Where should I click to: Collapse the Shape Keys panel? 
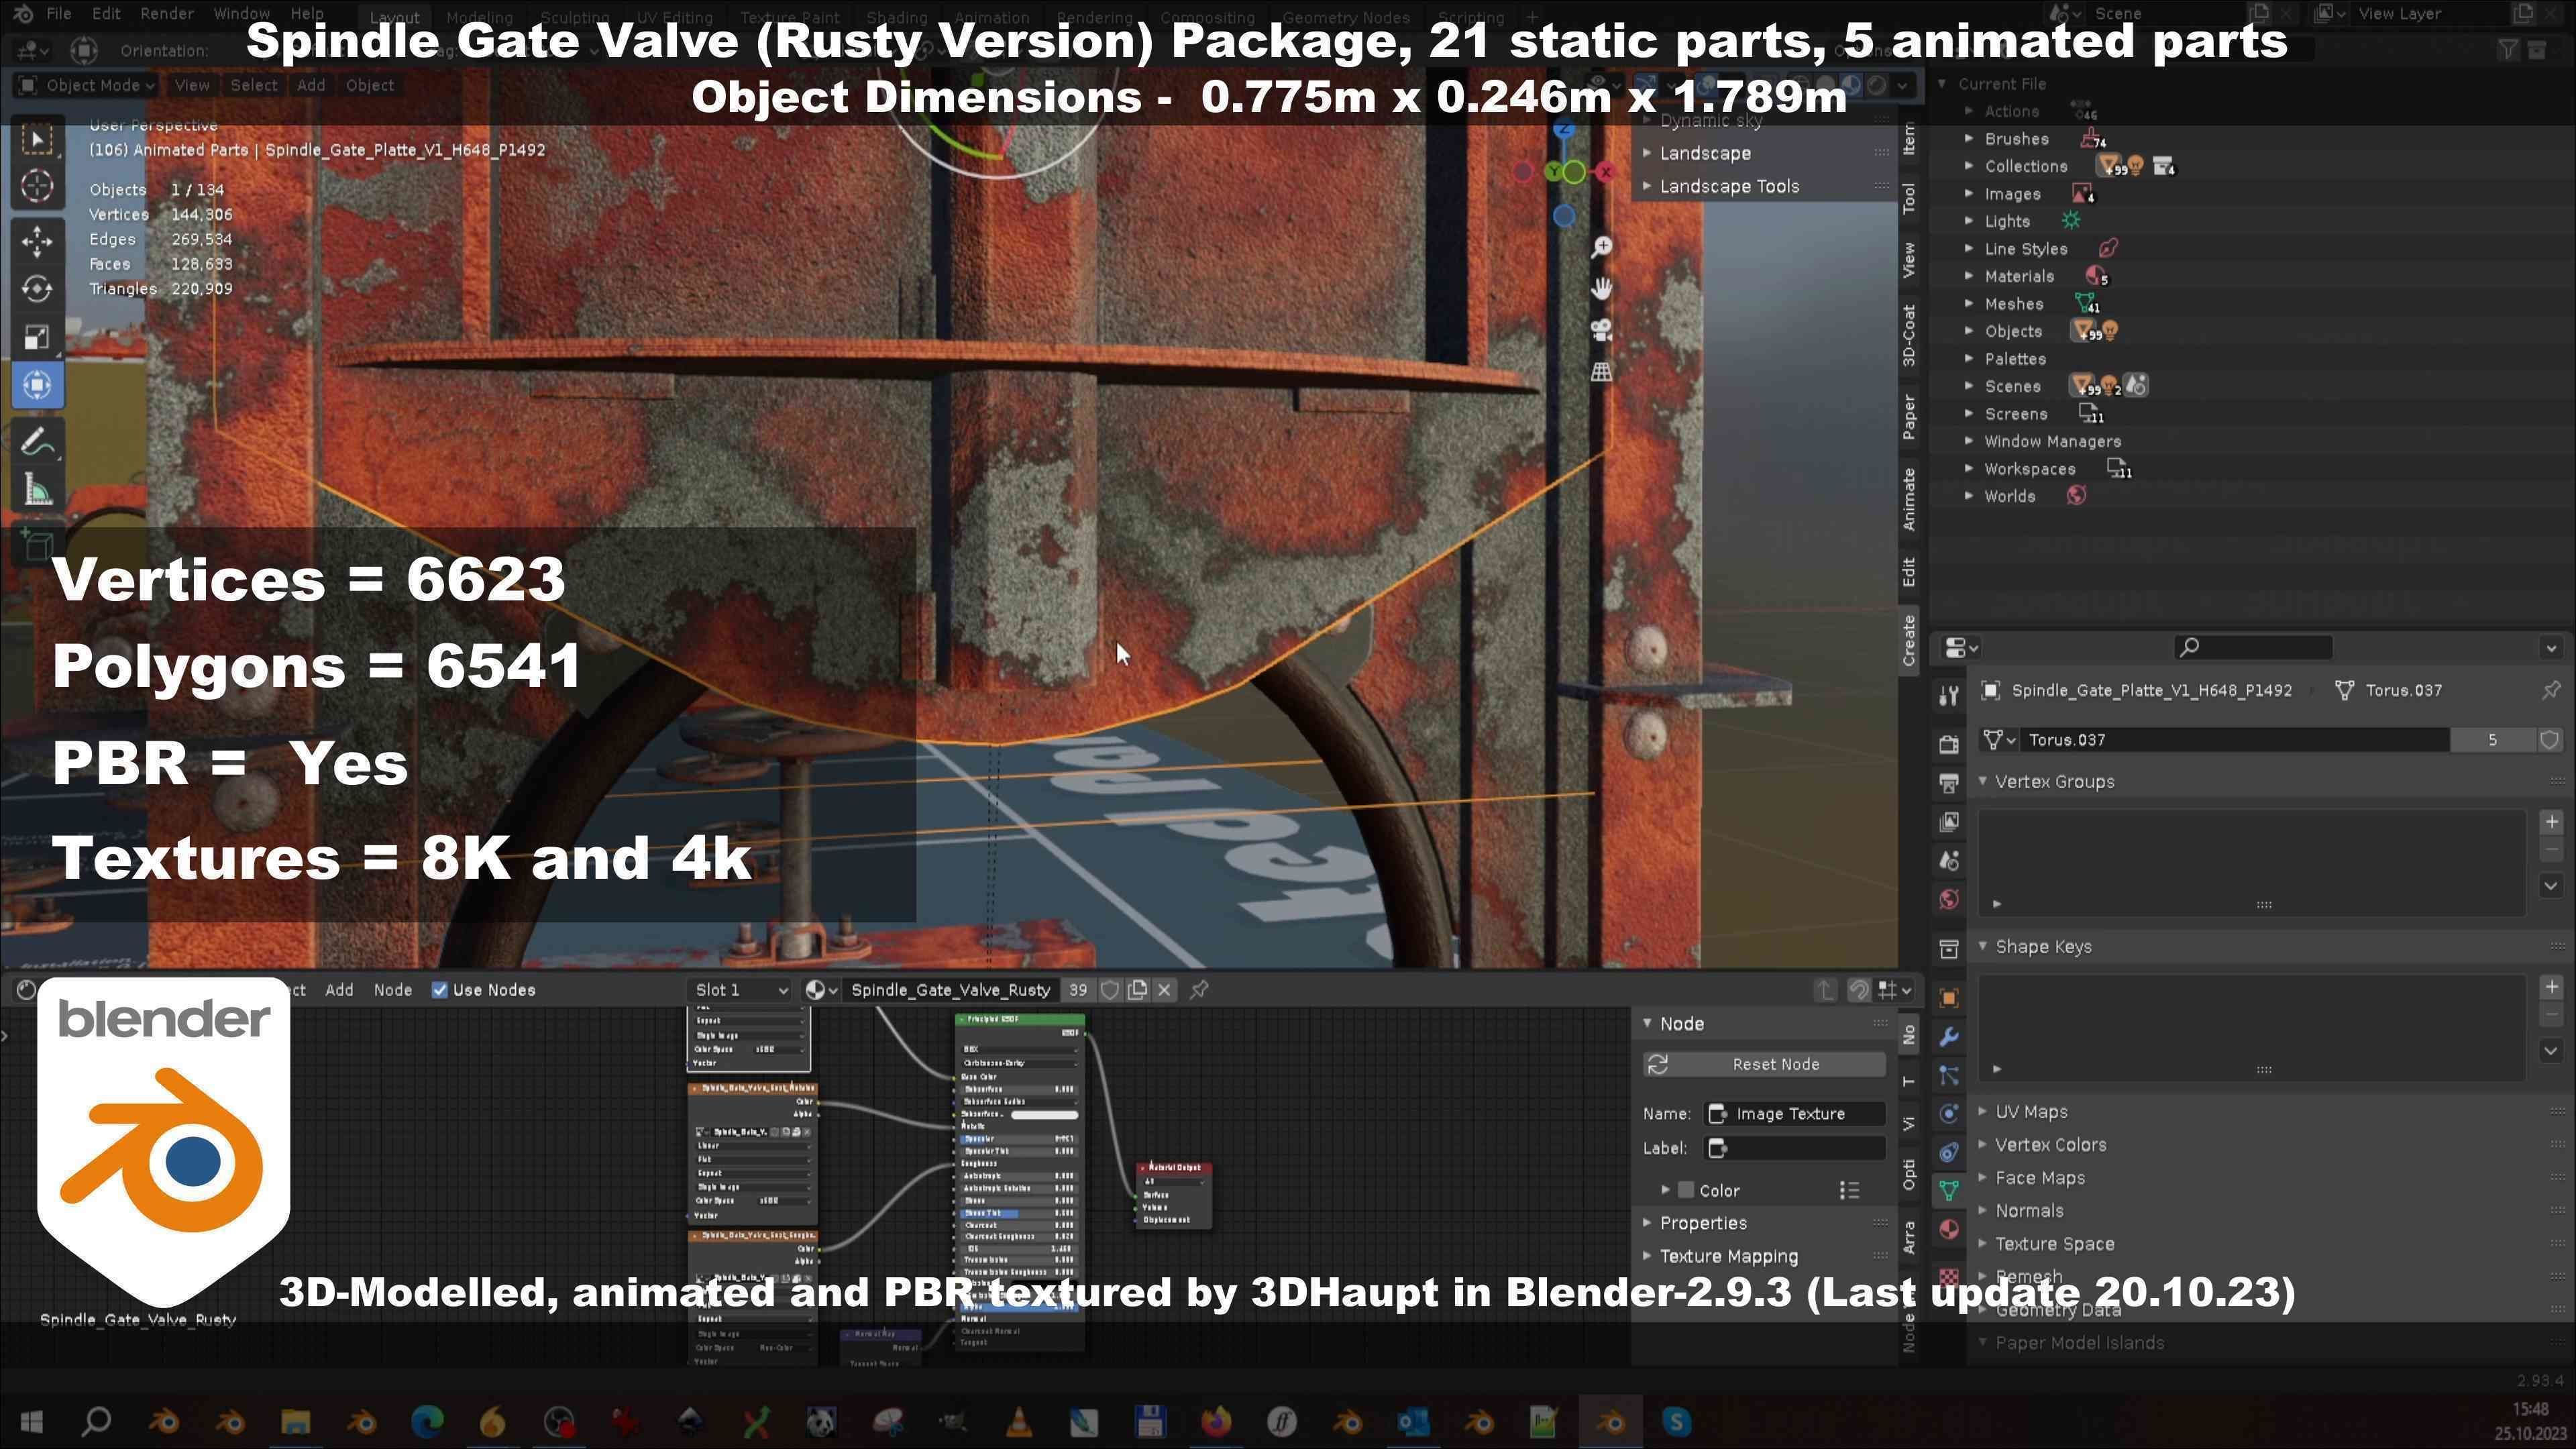(x=1983, y=946)
